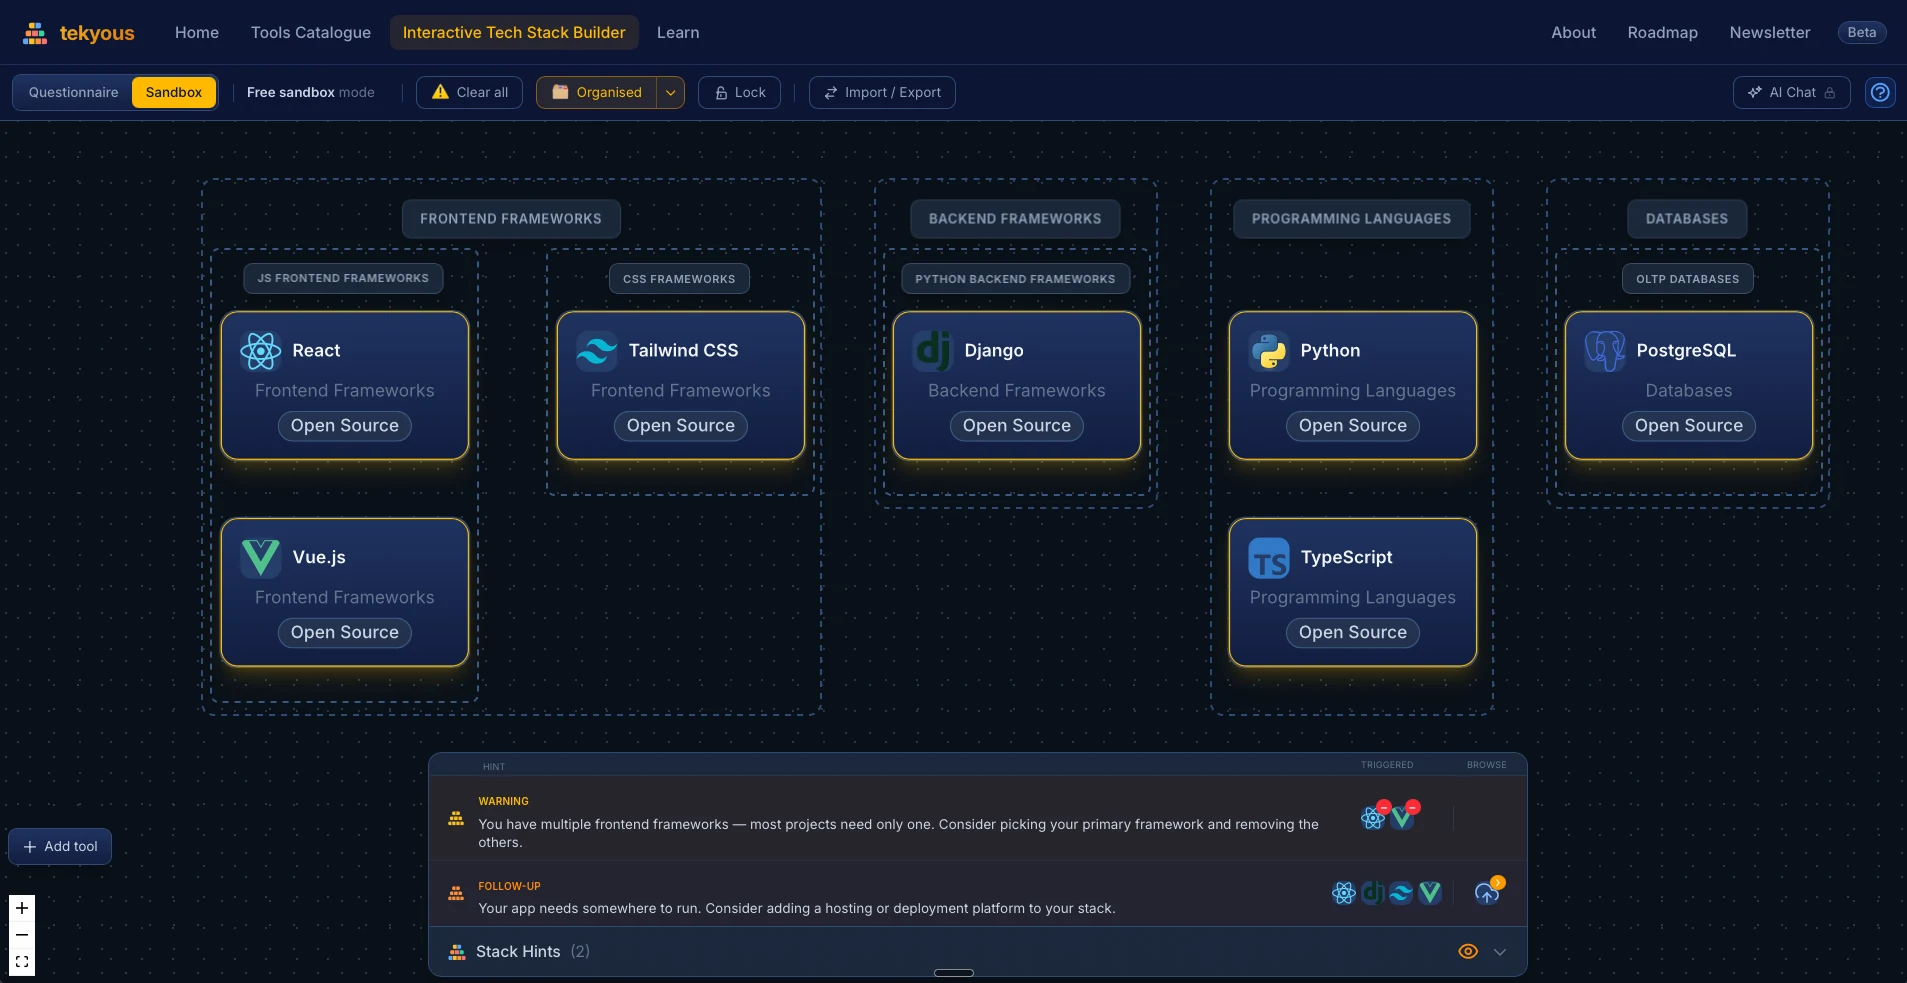Click Vue icon in the warning hint
The image size is (1907, 983).
pos(1402,818)
